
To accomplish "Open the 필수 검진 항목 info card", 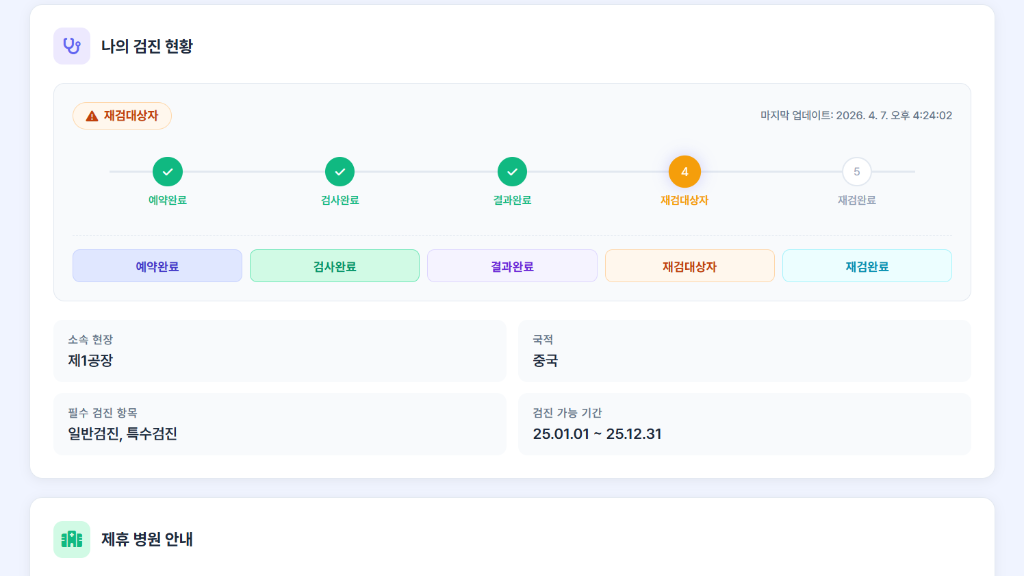I will [x=280, y=424].
